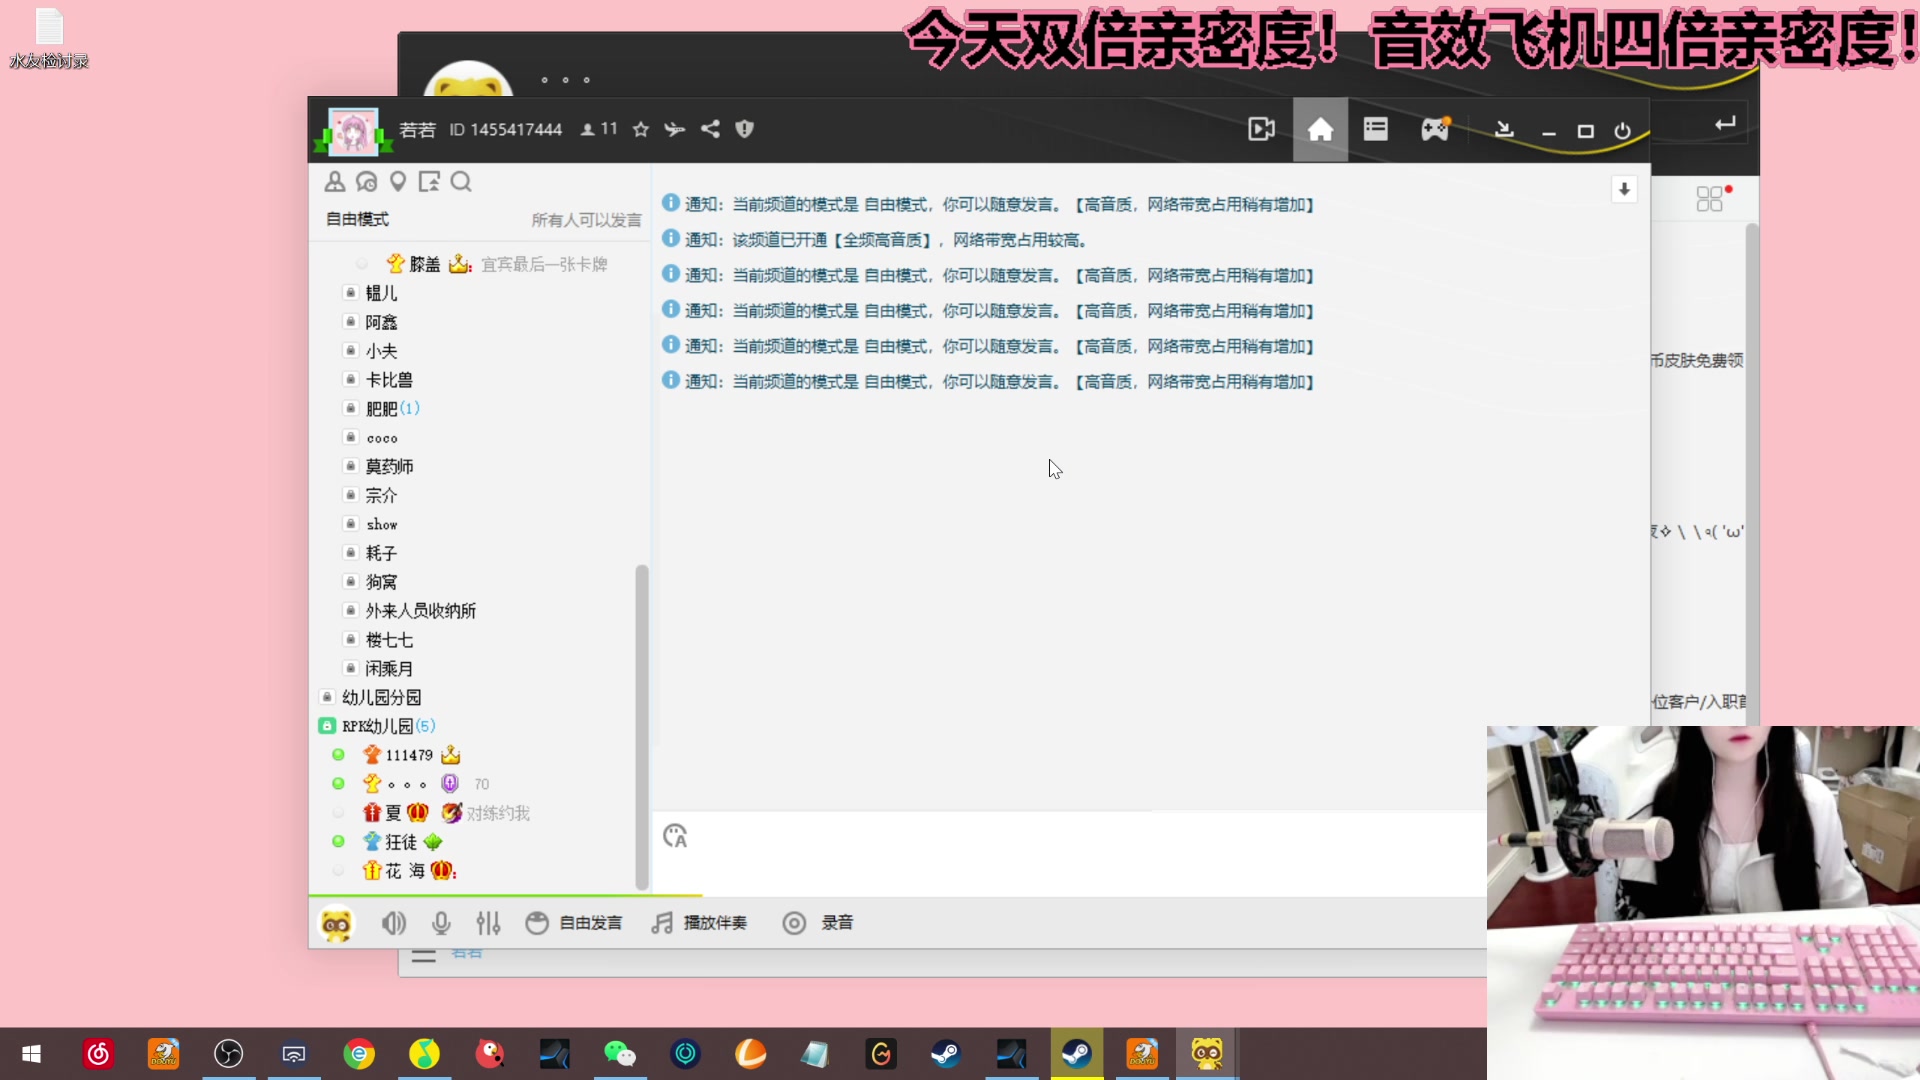Open the audio mixer sliders icon
This screenshot has width=1920, height=1080.
[x=488, y=922]
